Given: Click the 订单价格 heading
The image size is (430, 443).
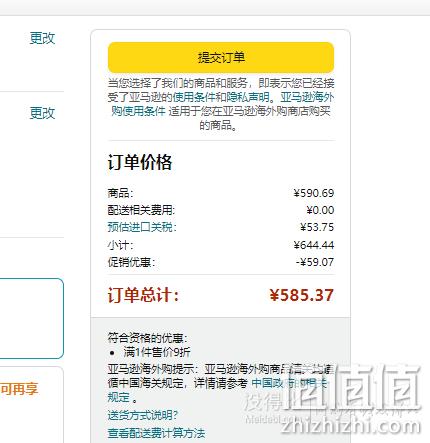Looking at the screenshot, I should pos(140,163).
